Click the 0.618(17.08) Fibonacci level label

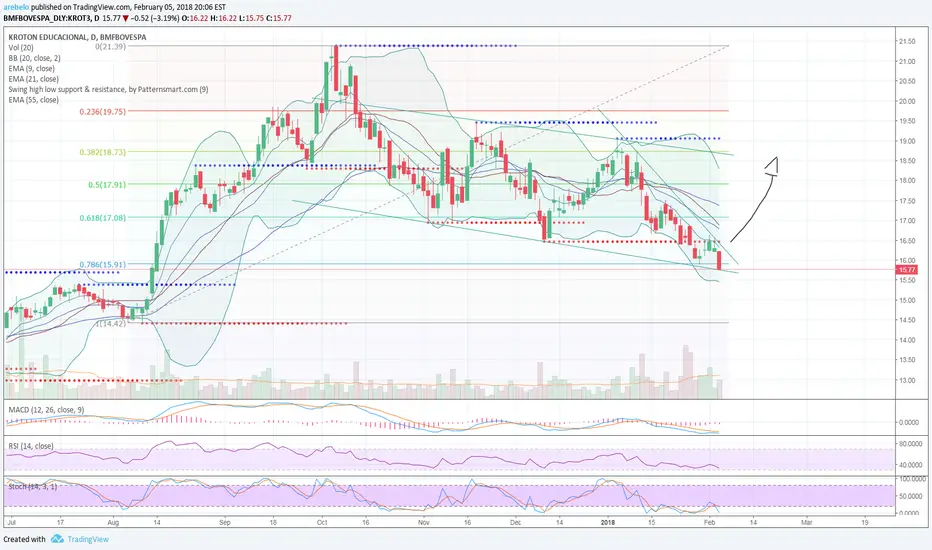click(102, 218)
